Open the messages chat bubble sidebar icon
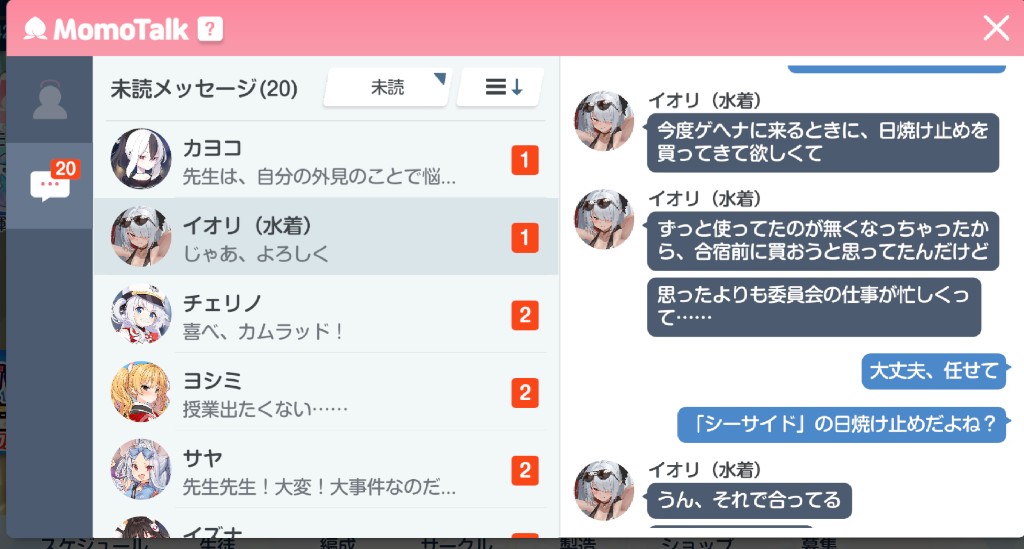 [50, 186]
